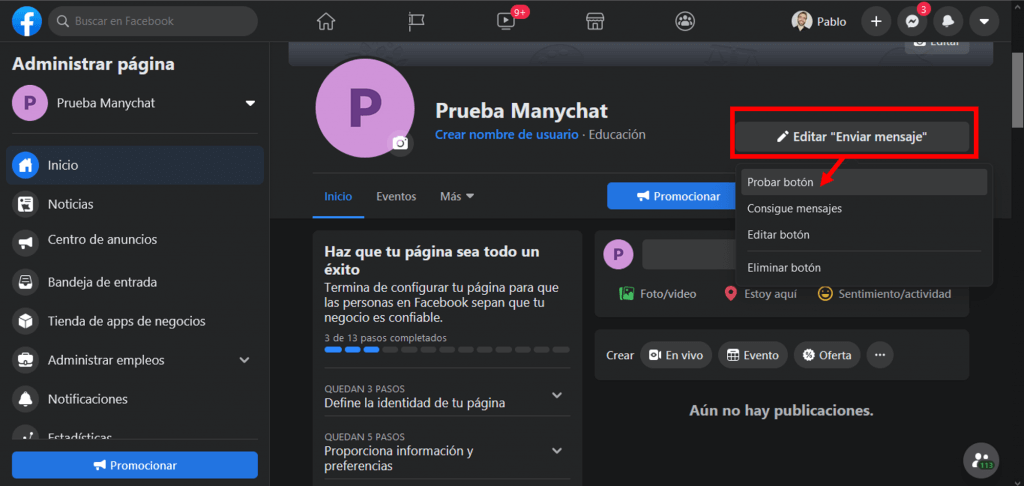Click the Facebook logo icon

(27, 21)
